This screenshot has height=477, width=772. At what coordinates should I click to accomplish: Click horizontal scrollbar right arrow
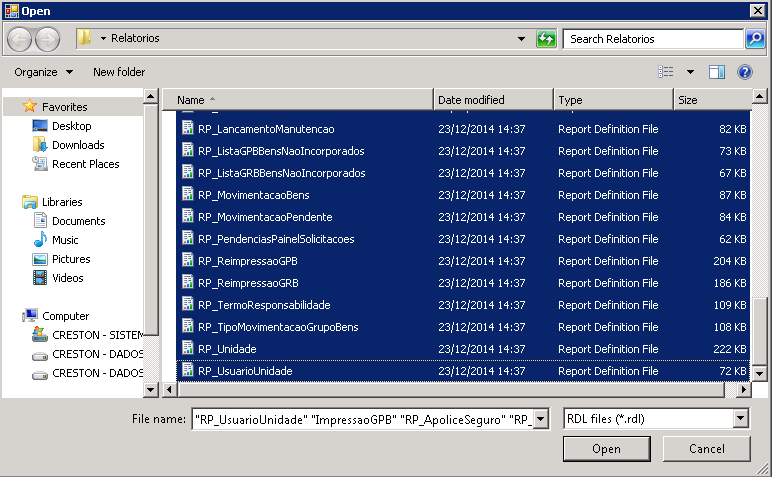click(743, 389)
